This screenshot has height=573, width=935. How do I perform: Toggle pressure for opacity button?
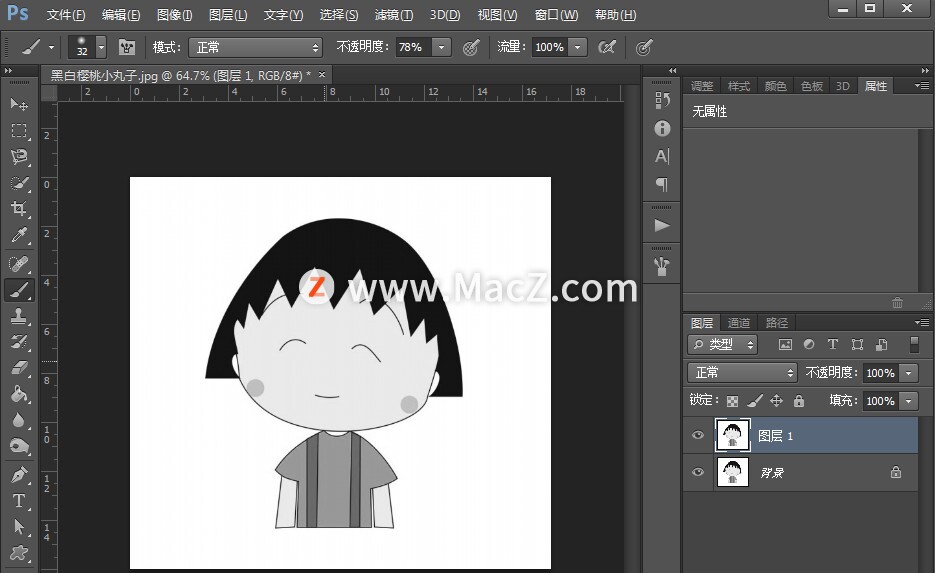[471, 47]
